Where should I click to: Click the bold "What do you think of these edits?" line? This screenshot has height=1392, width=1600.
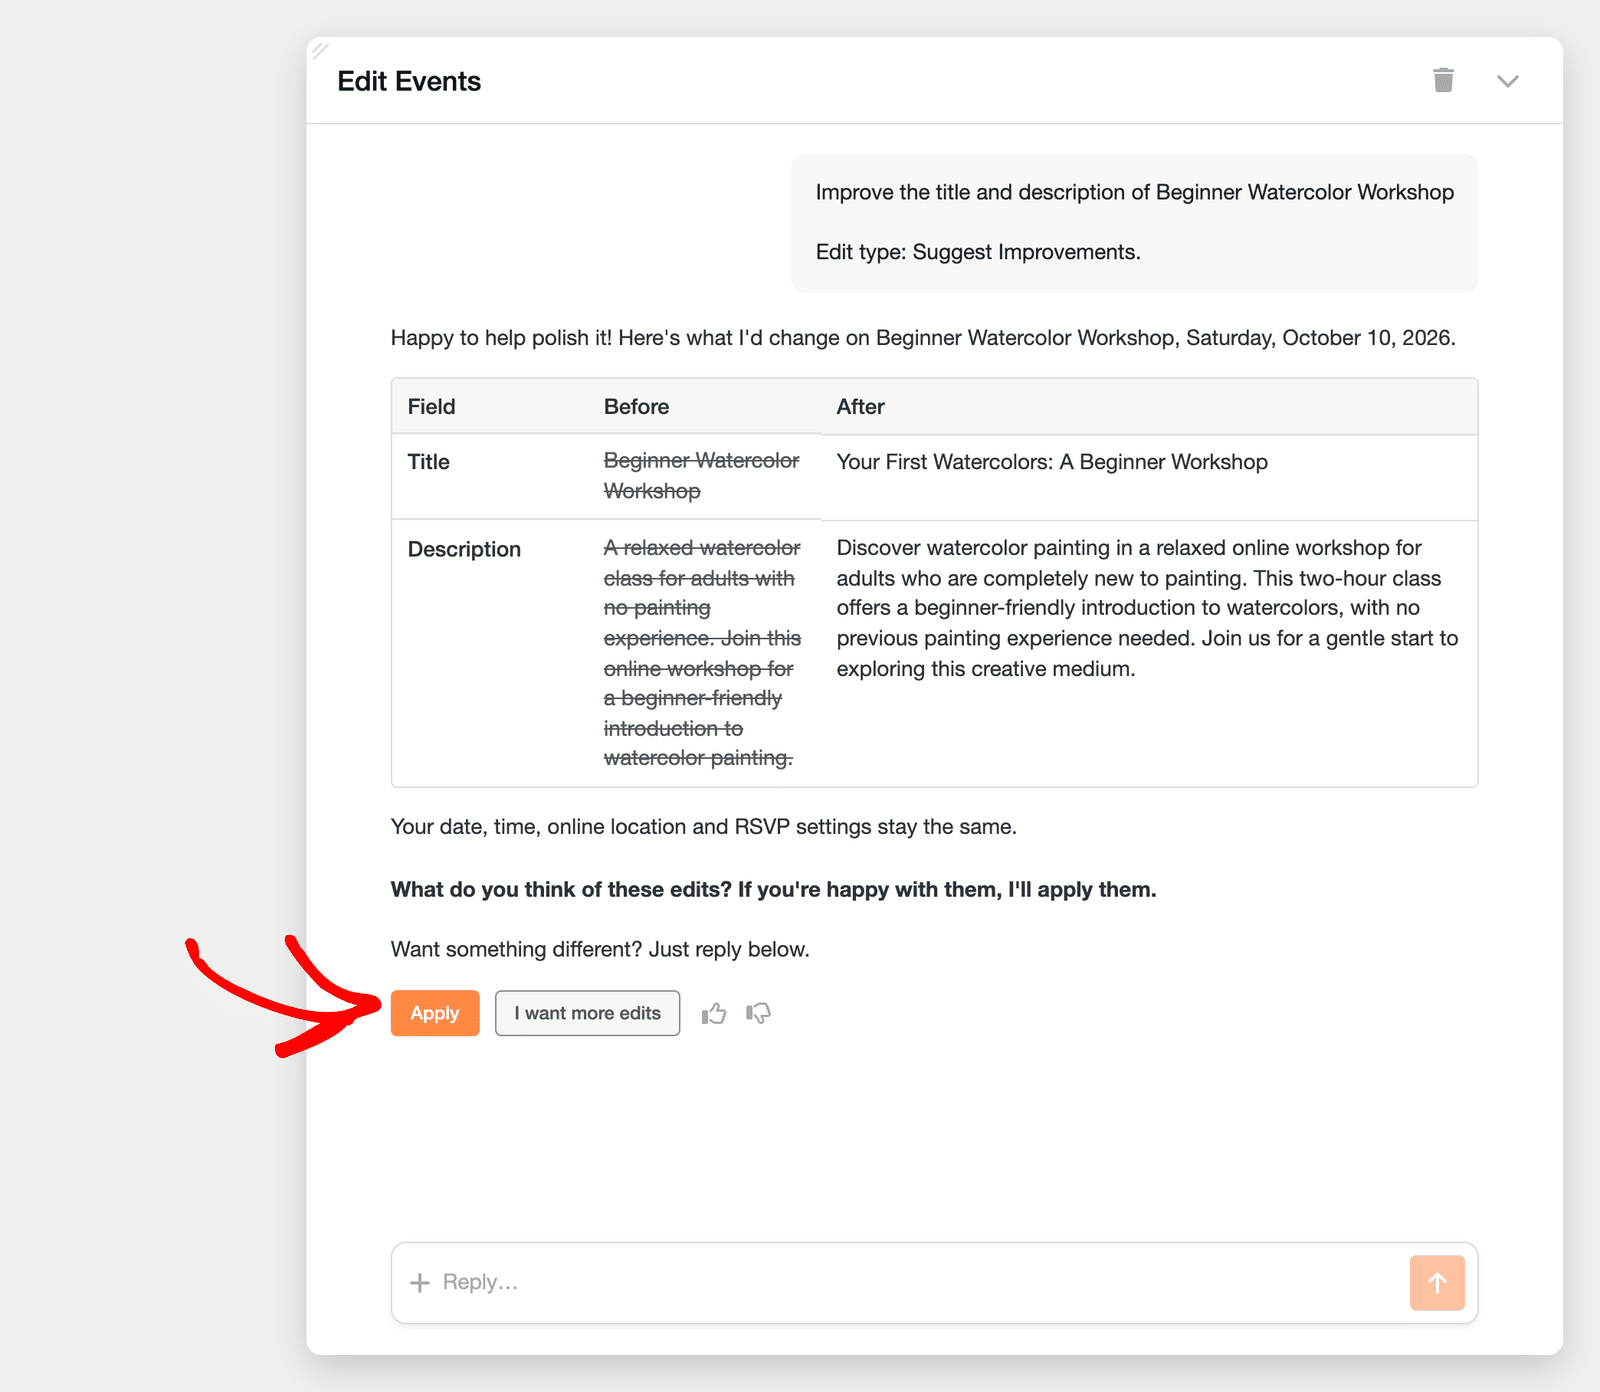[773, 890]
